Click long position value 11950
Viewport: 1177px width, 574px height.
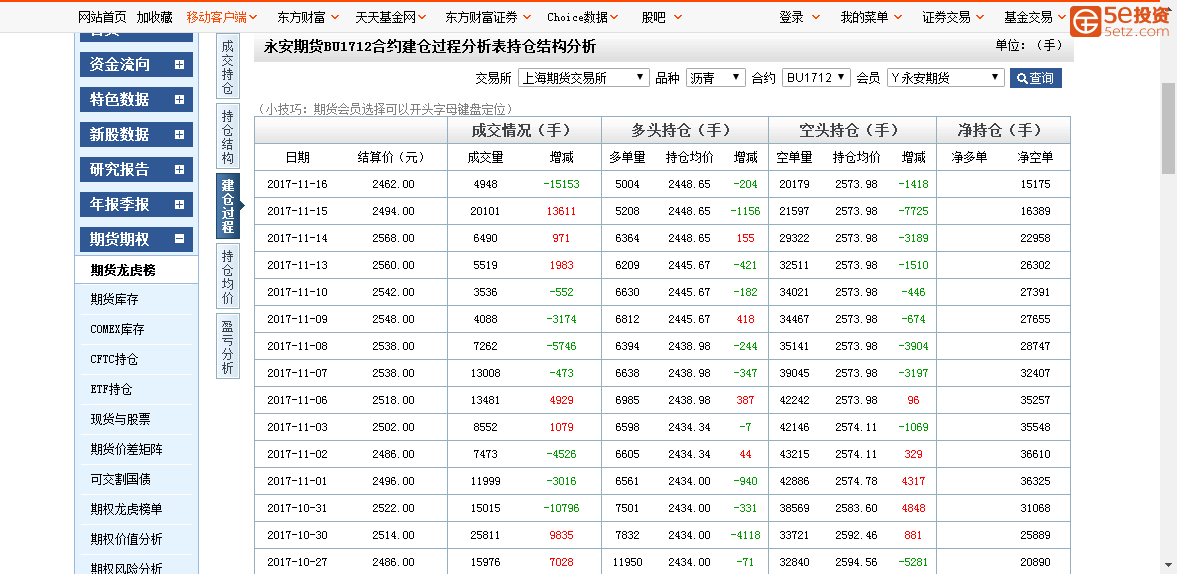[628, 561]
